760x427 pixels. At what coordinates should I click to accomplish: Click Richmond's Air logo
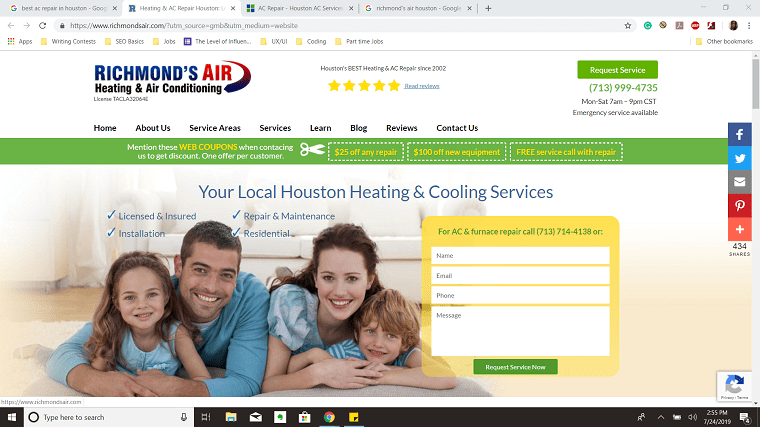pyautogui.click(x=173, y=80)
